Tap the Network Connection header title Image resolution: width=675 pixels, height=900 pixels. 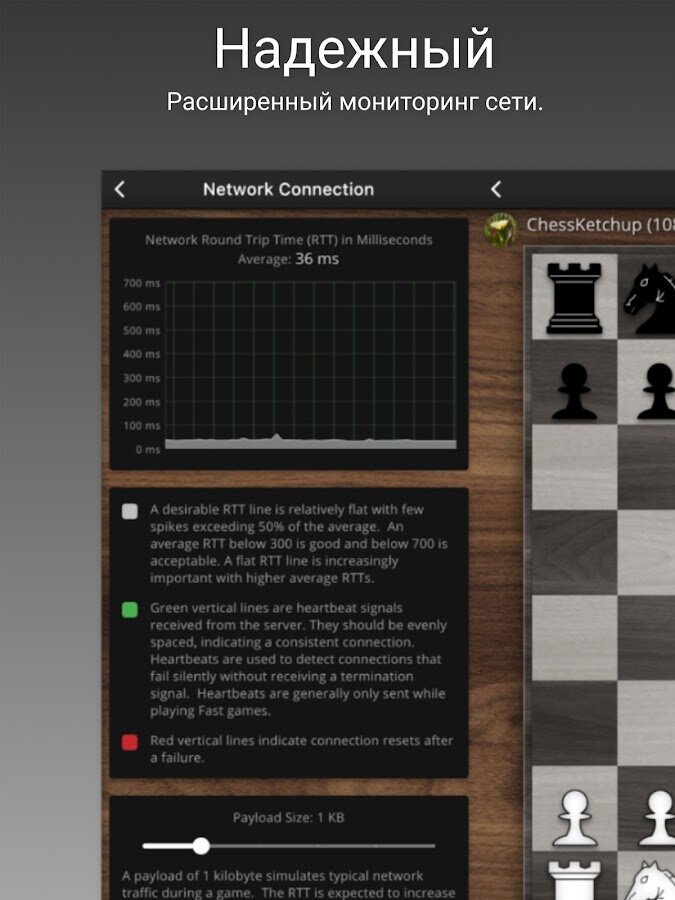point(288,189)
